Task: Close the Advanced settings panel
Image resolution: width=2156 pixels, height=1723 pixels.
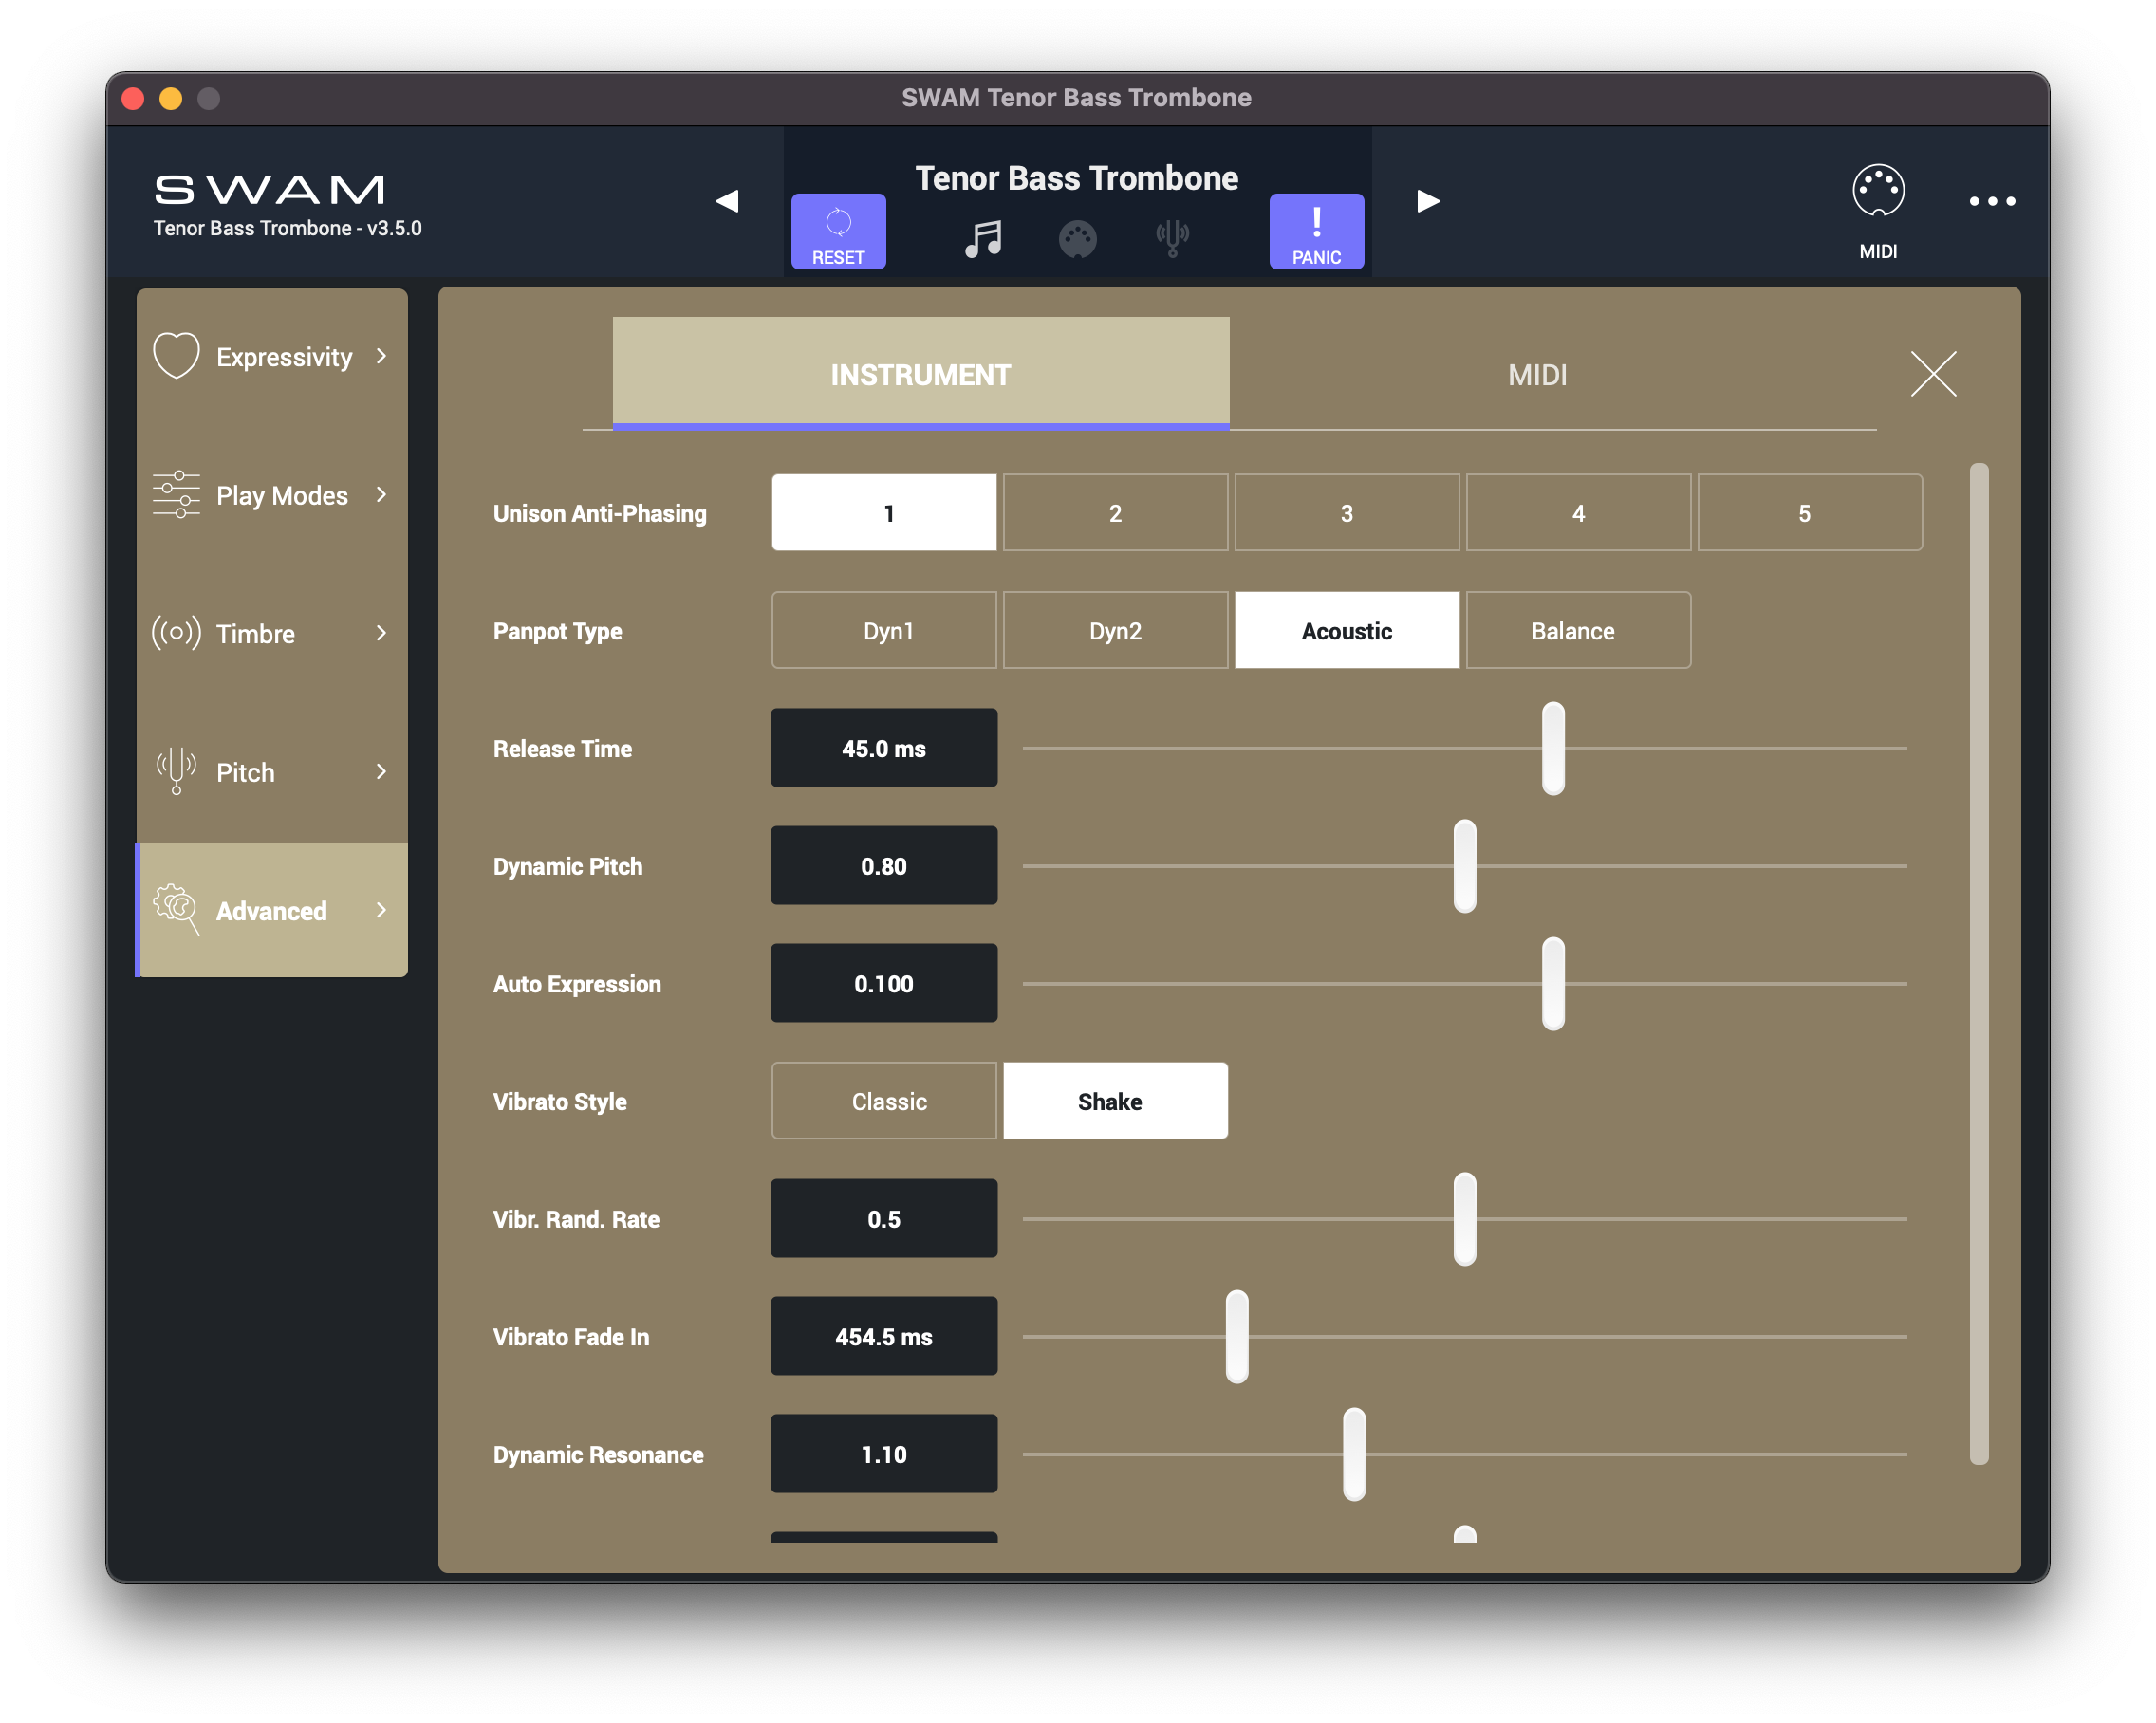Action: click(1932, 374)
